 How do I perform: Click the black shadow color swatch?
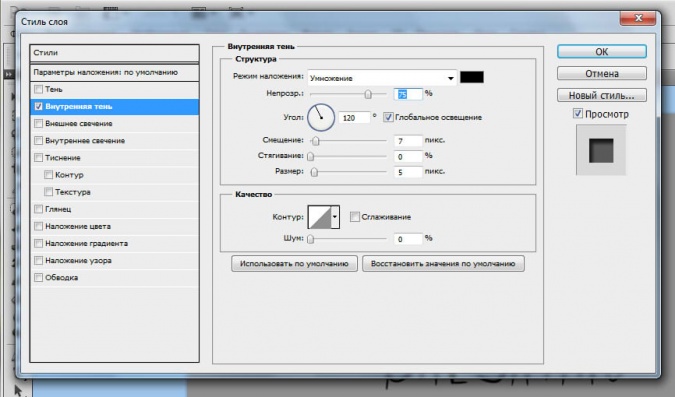[x=472, y=77]
